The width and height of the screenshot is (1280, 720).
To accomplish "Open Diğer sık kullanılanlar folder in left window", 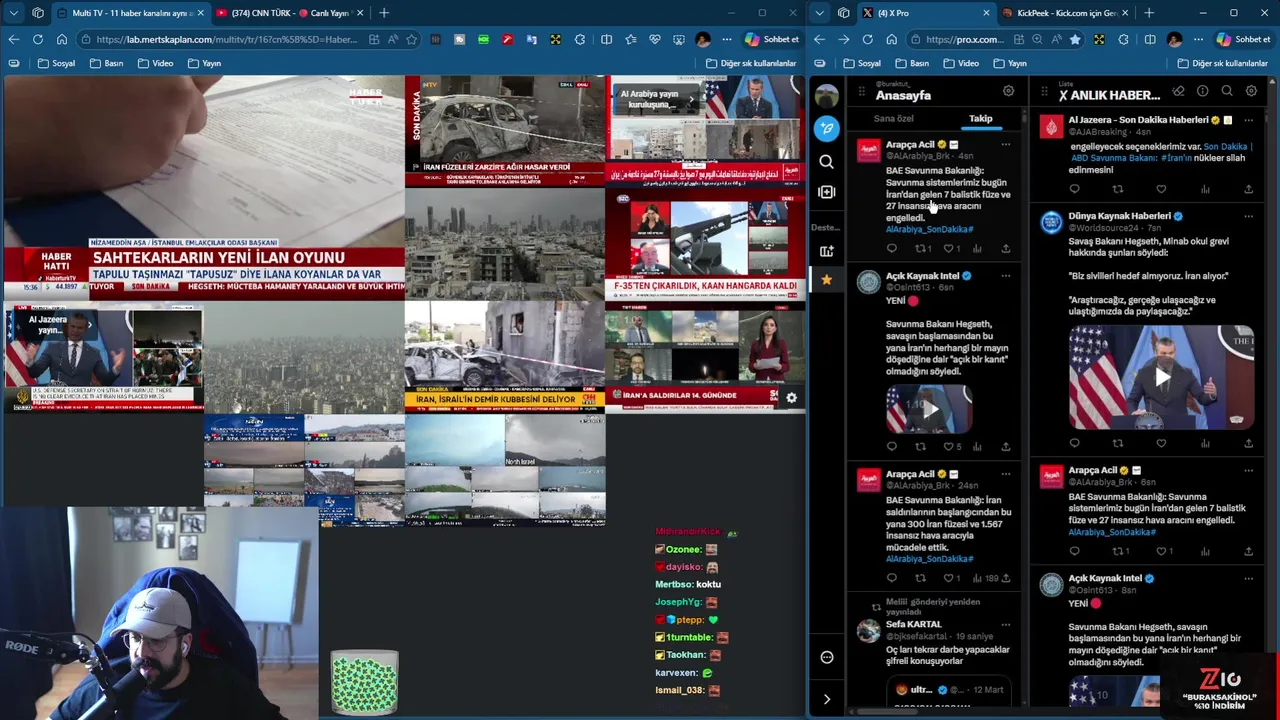I will click(x=751, y=63).
